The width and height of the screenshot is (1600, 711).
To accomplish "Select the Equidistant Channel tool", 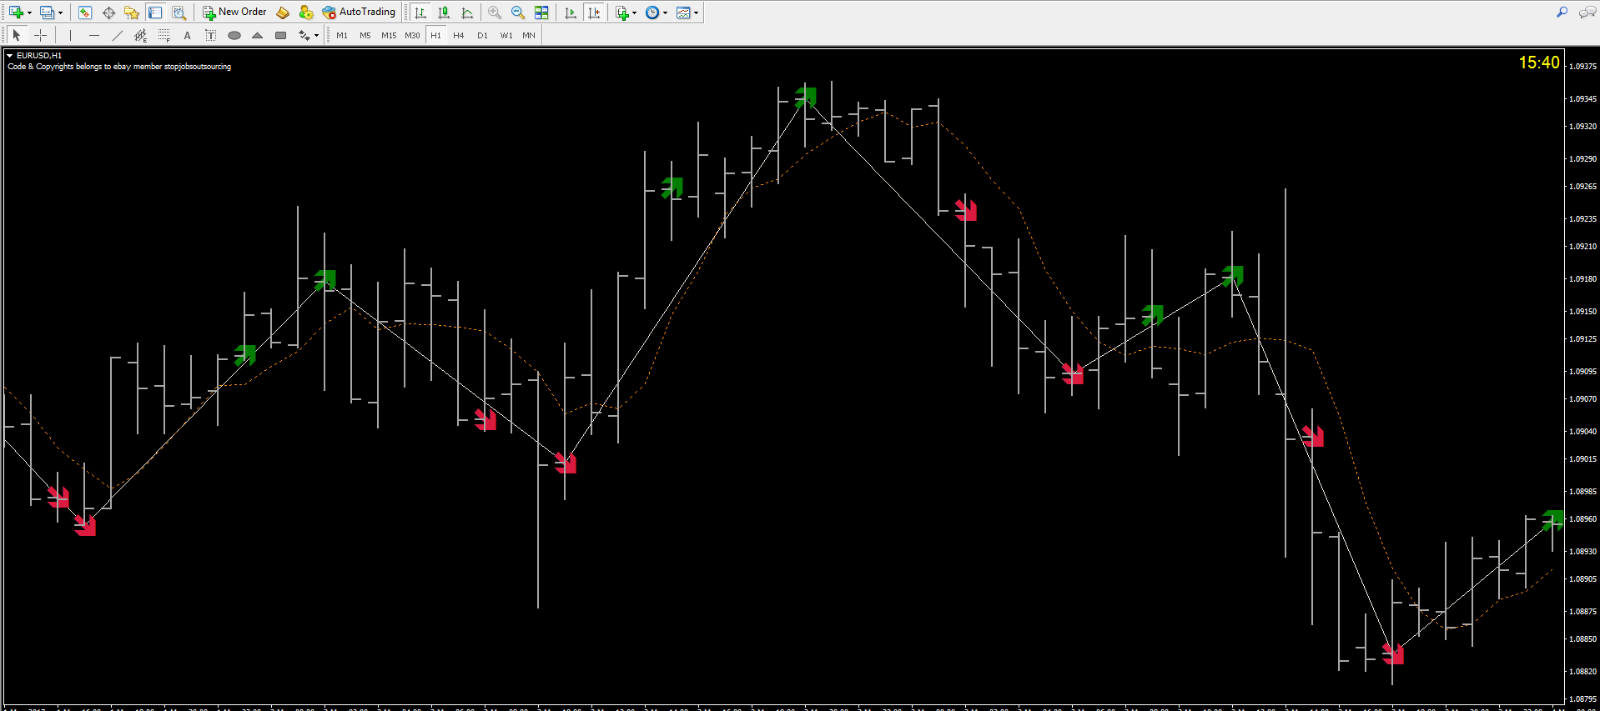I will click(x=140, y=35).
